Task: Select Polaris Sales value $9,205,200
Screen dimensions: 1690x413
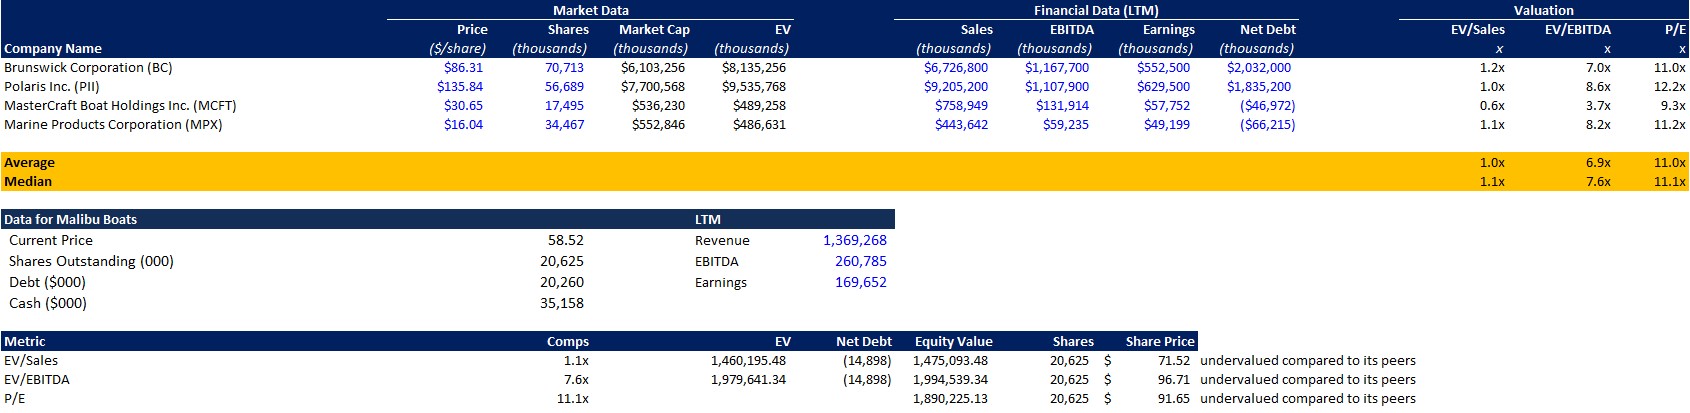Action: (x=955, y=87)
